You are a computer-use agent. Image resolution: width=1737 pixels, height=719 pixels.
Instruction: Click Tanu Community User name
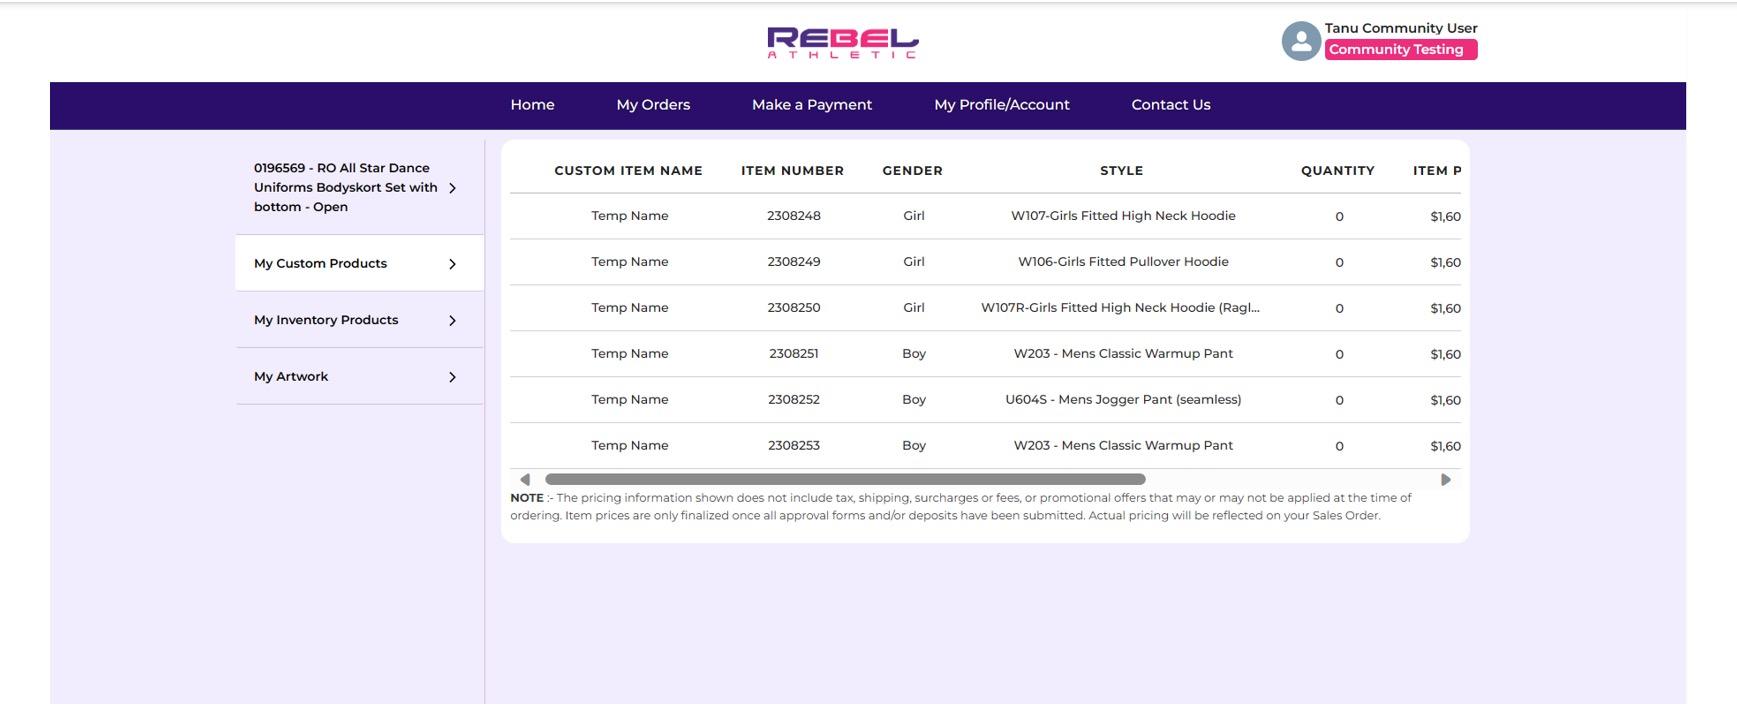coord(1401,28)
